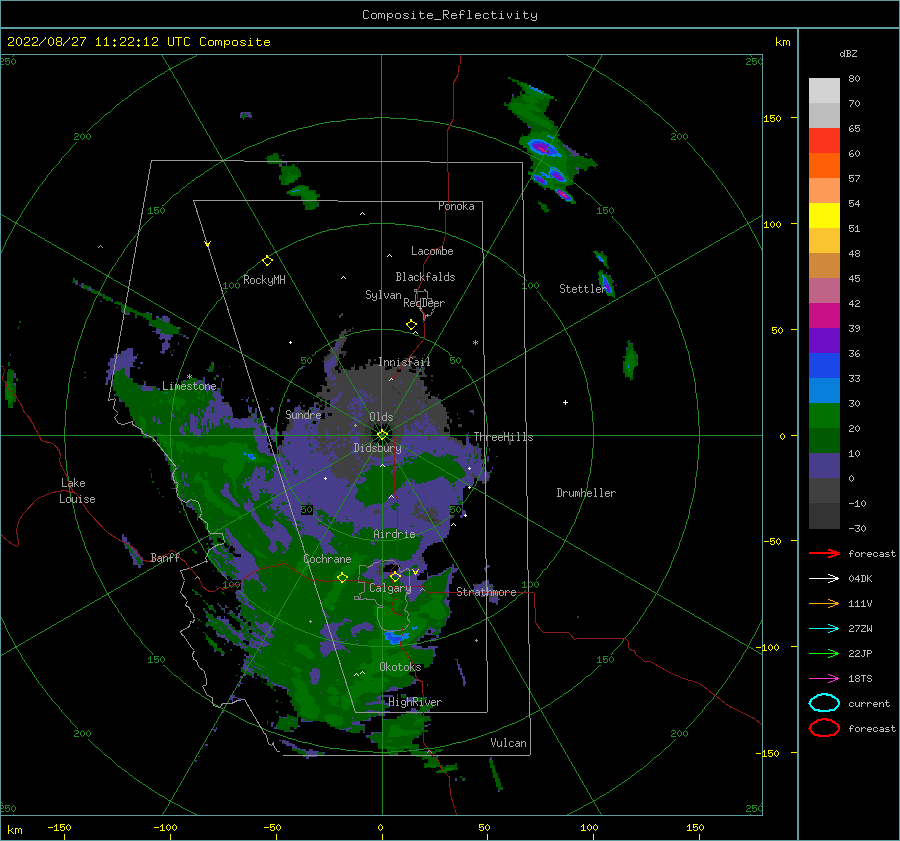900x841 pixels.
Task: Click the Limestone label
Action: coord(189,386)
